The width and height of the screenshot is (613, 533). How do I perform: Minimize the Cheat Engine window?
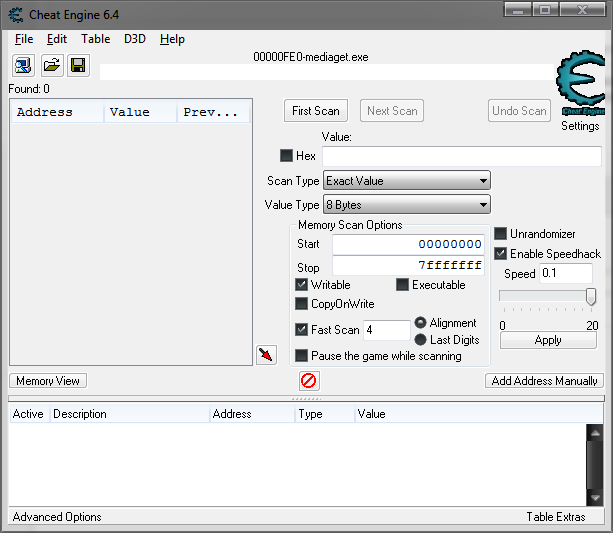pyautogui.click(x=518, y=9)
